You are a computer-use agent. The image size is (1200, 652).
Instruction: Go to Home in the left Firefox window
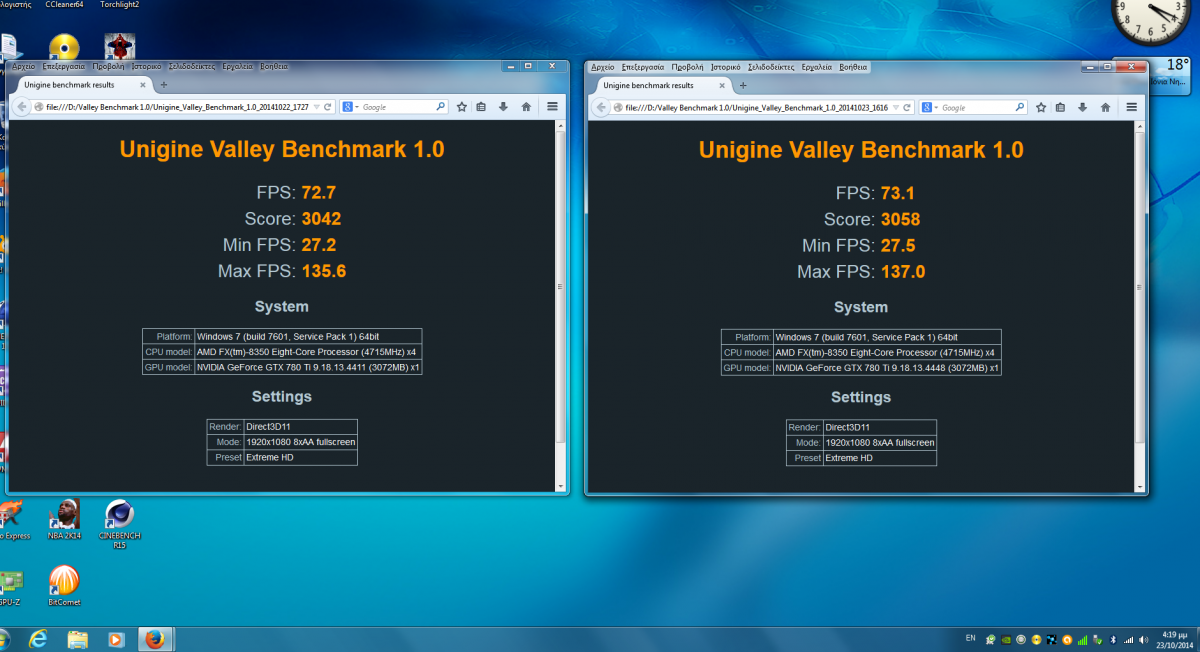click(526, 107)
